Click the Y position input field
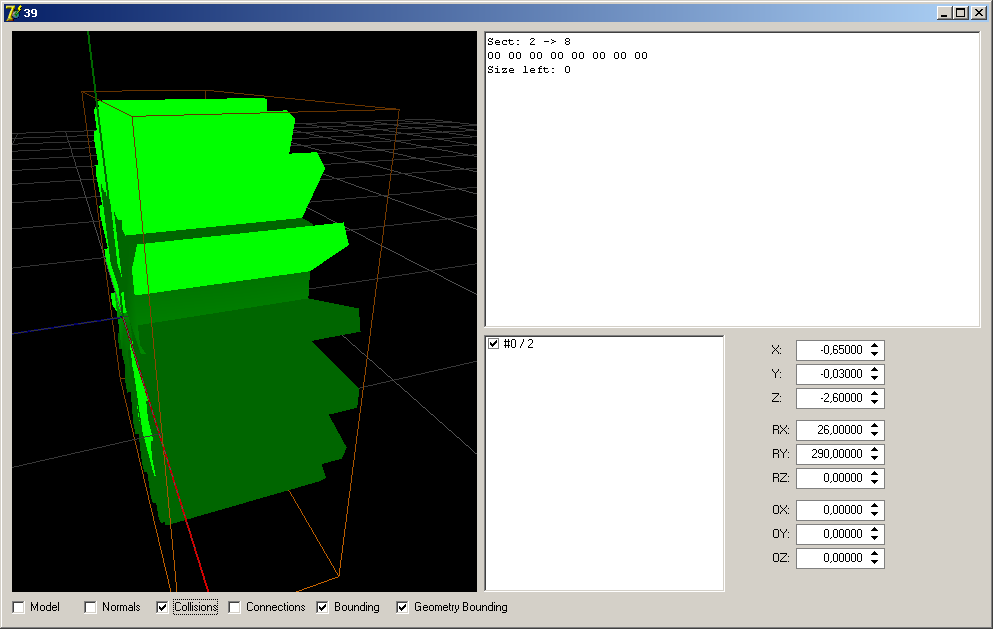The image size is (993, 629). (x=831, y=374)
